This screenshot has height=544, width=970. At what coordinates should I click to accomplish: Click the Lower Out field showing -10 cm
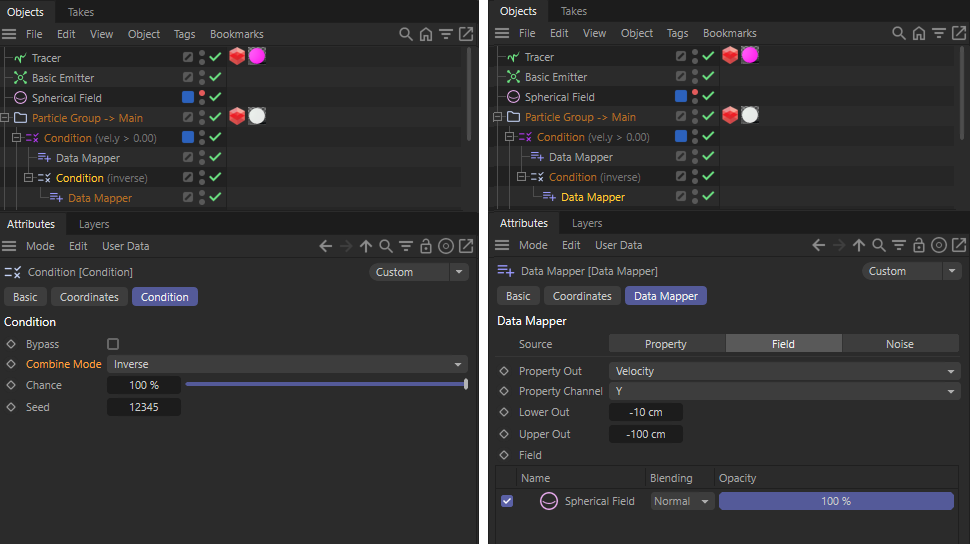[646, 412]
